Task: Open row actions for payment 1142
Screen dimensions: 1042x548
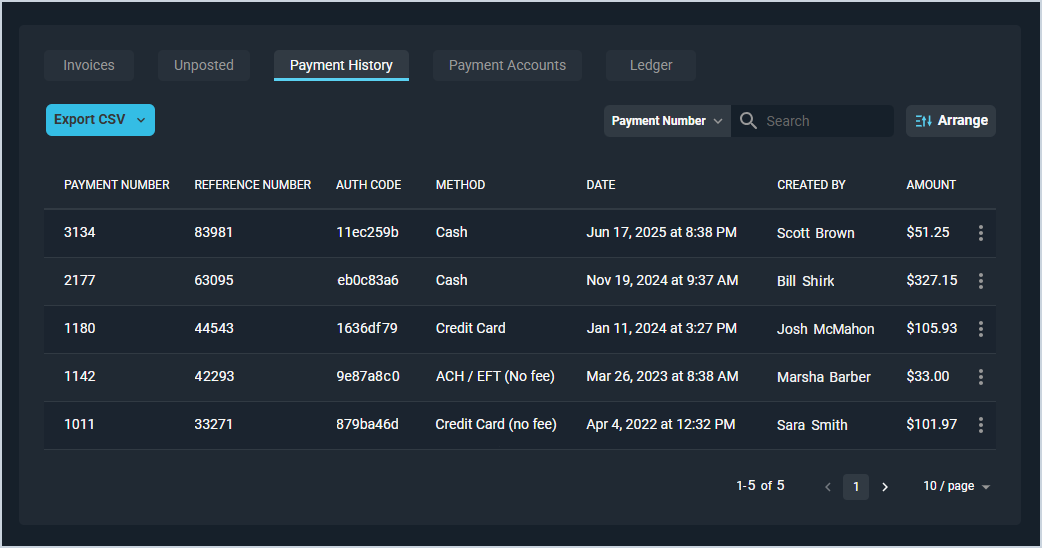Action: (x=980, y=377)
